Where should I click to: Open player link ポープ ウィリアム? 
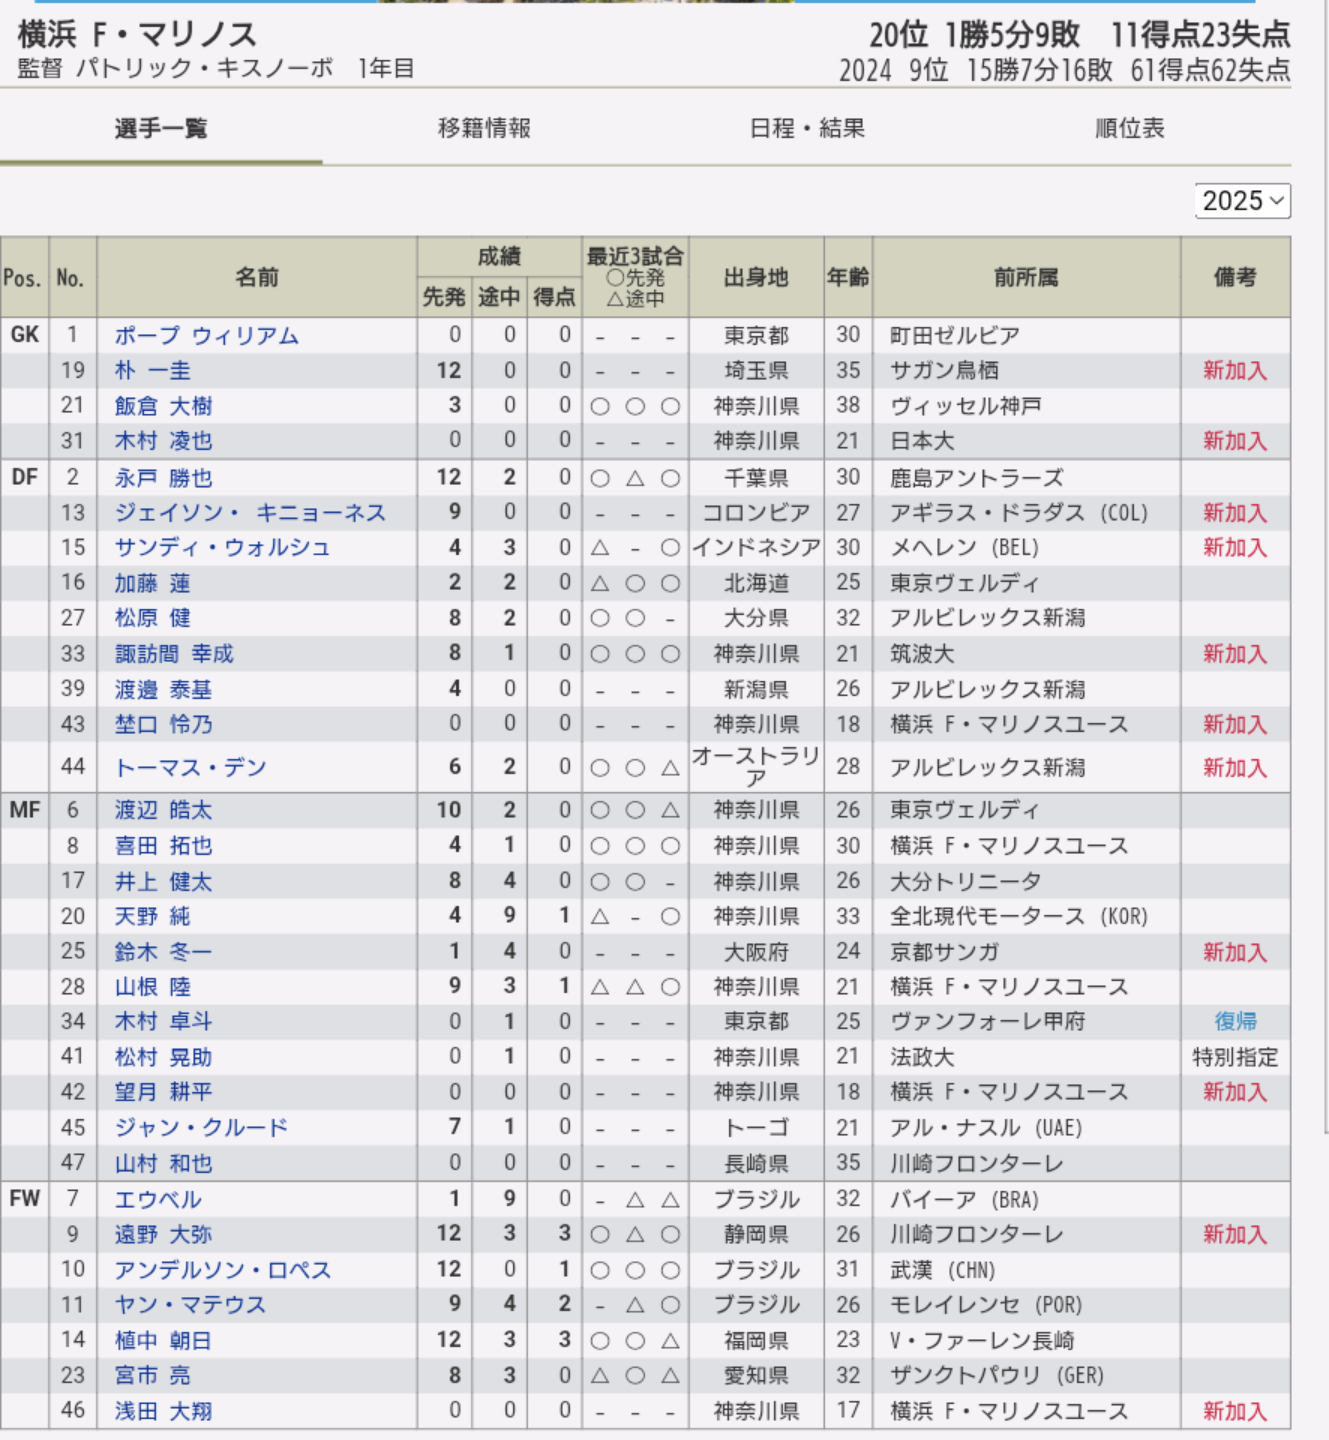(x=206, y=336)
